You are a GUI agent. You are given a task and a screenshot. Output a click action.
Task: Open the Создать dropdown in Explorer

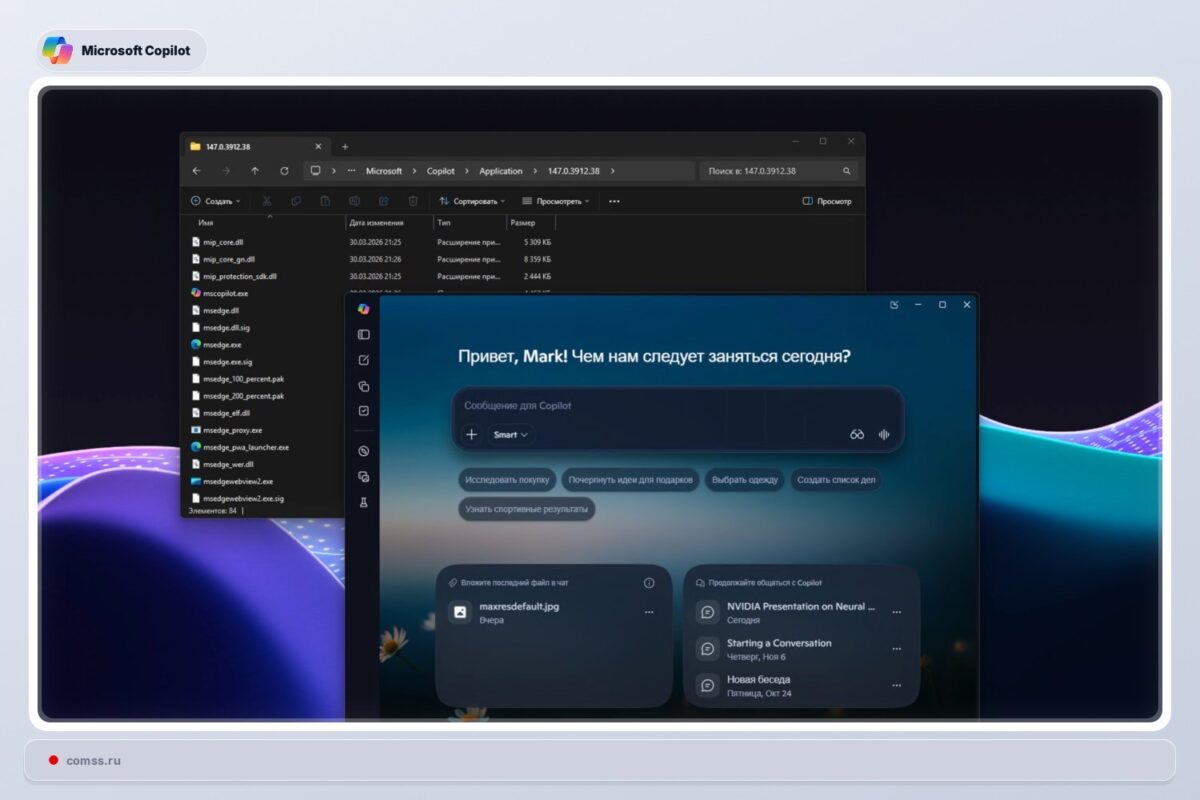pyautogui.click(x=216, y=201)
